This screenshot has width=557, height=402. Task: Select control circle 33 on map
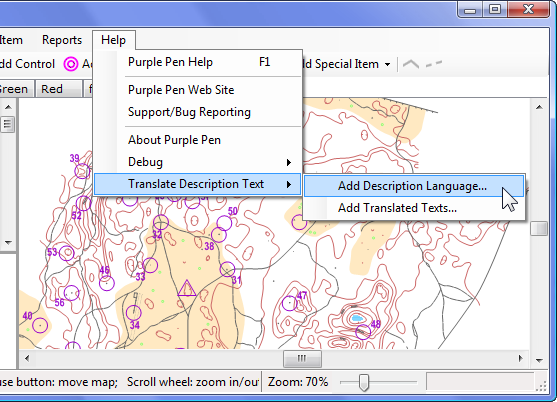point(150,265)
